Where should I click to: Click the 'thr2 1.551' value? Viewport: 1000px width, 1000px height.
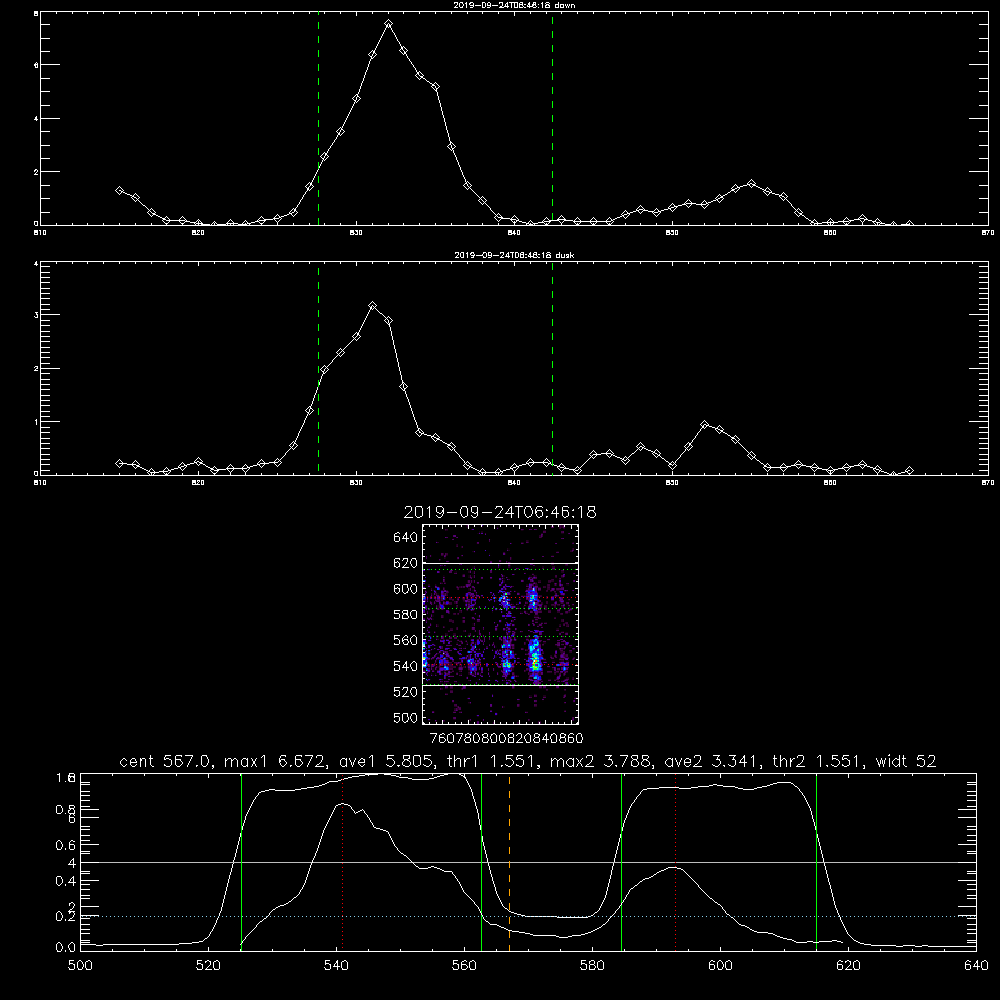tap(818, 761)
